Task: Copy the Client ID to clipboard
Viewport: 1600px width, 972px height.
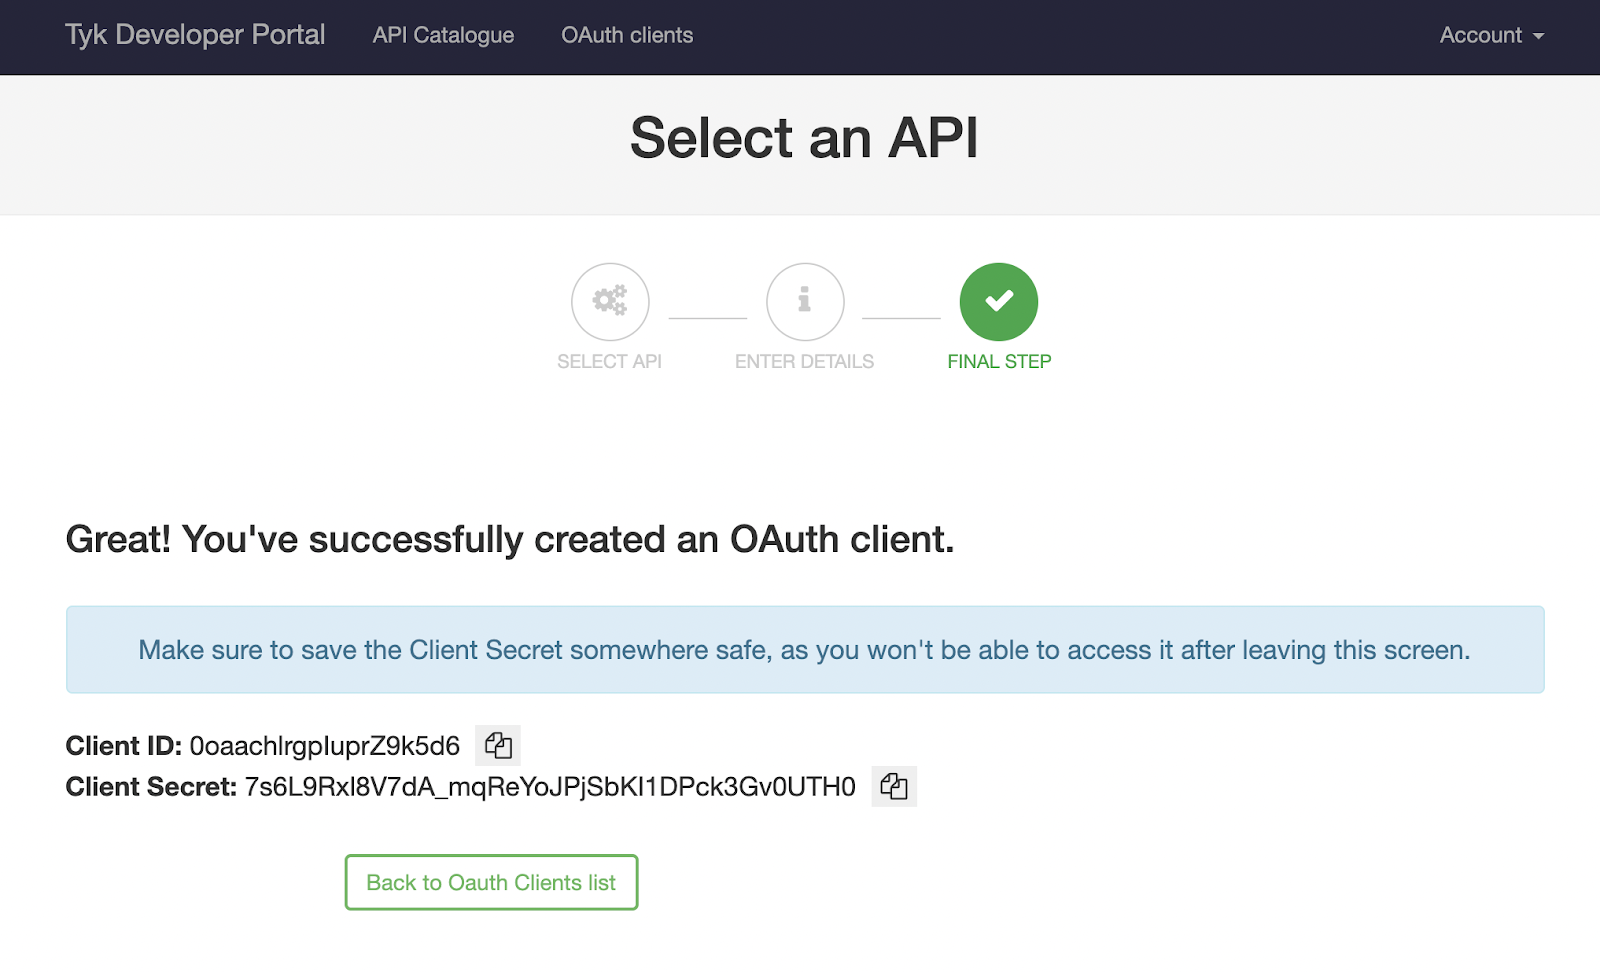Action: tap(498, 746)
